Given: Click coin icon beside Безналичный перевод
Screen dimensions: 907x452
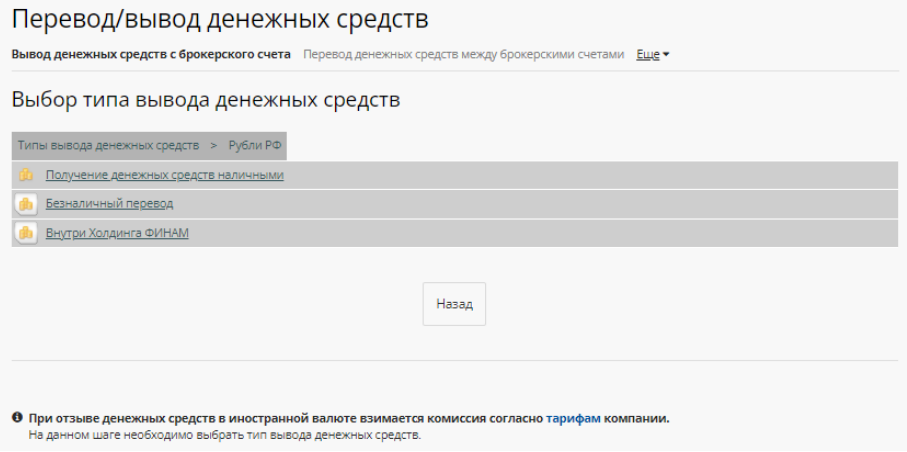Looking at the screenshot, I should click(x=25, y=204).
